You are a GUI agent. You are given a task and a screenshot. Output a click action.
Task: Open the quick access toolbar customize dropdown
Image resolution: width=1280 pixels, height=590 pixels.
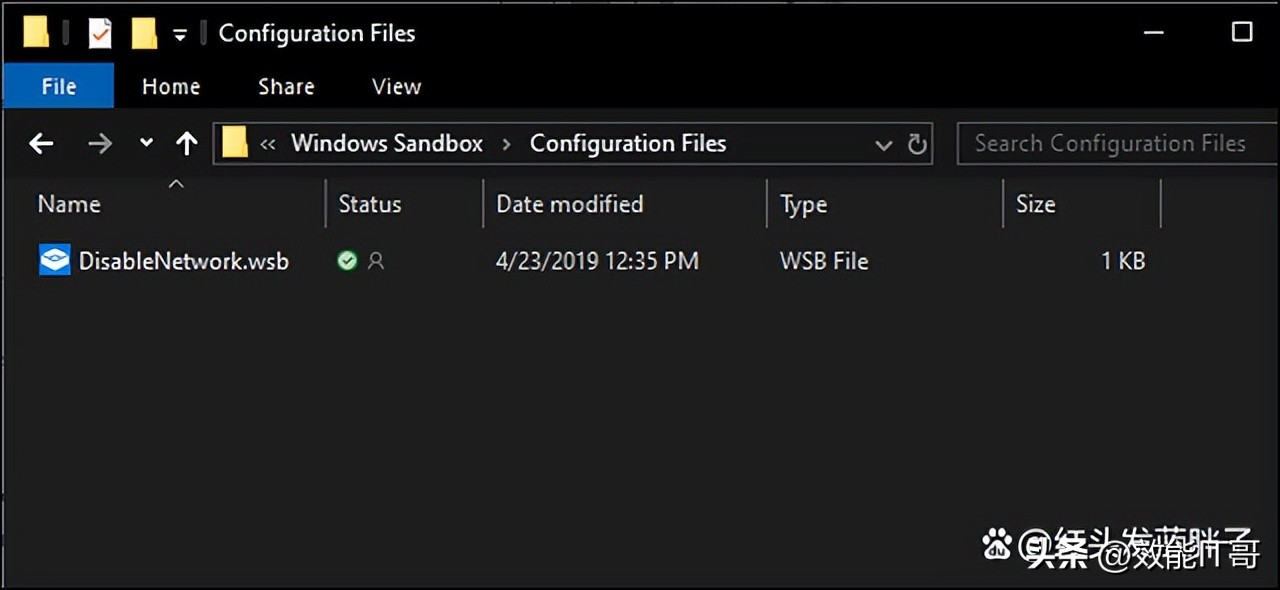point(180,31)
